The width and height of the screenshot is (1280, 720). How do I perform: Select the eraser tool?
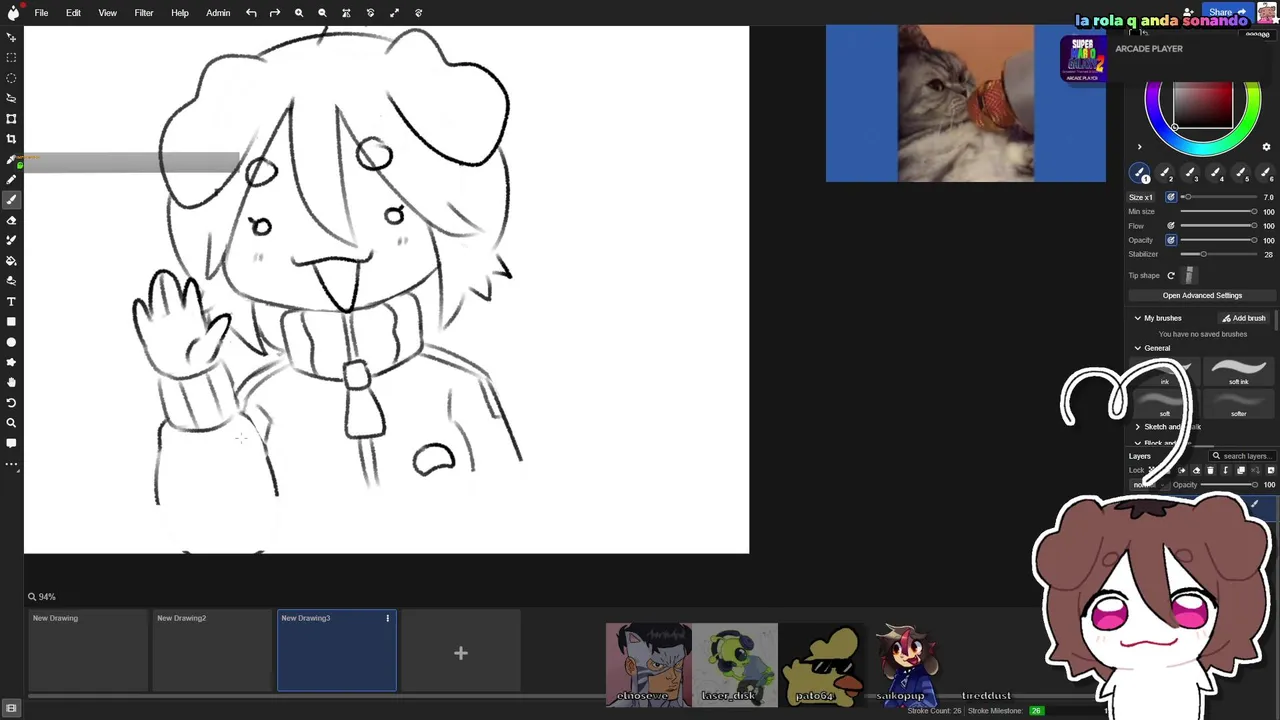click(11, 220)
